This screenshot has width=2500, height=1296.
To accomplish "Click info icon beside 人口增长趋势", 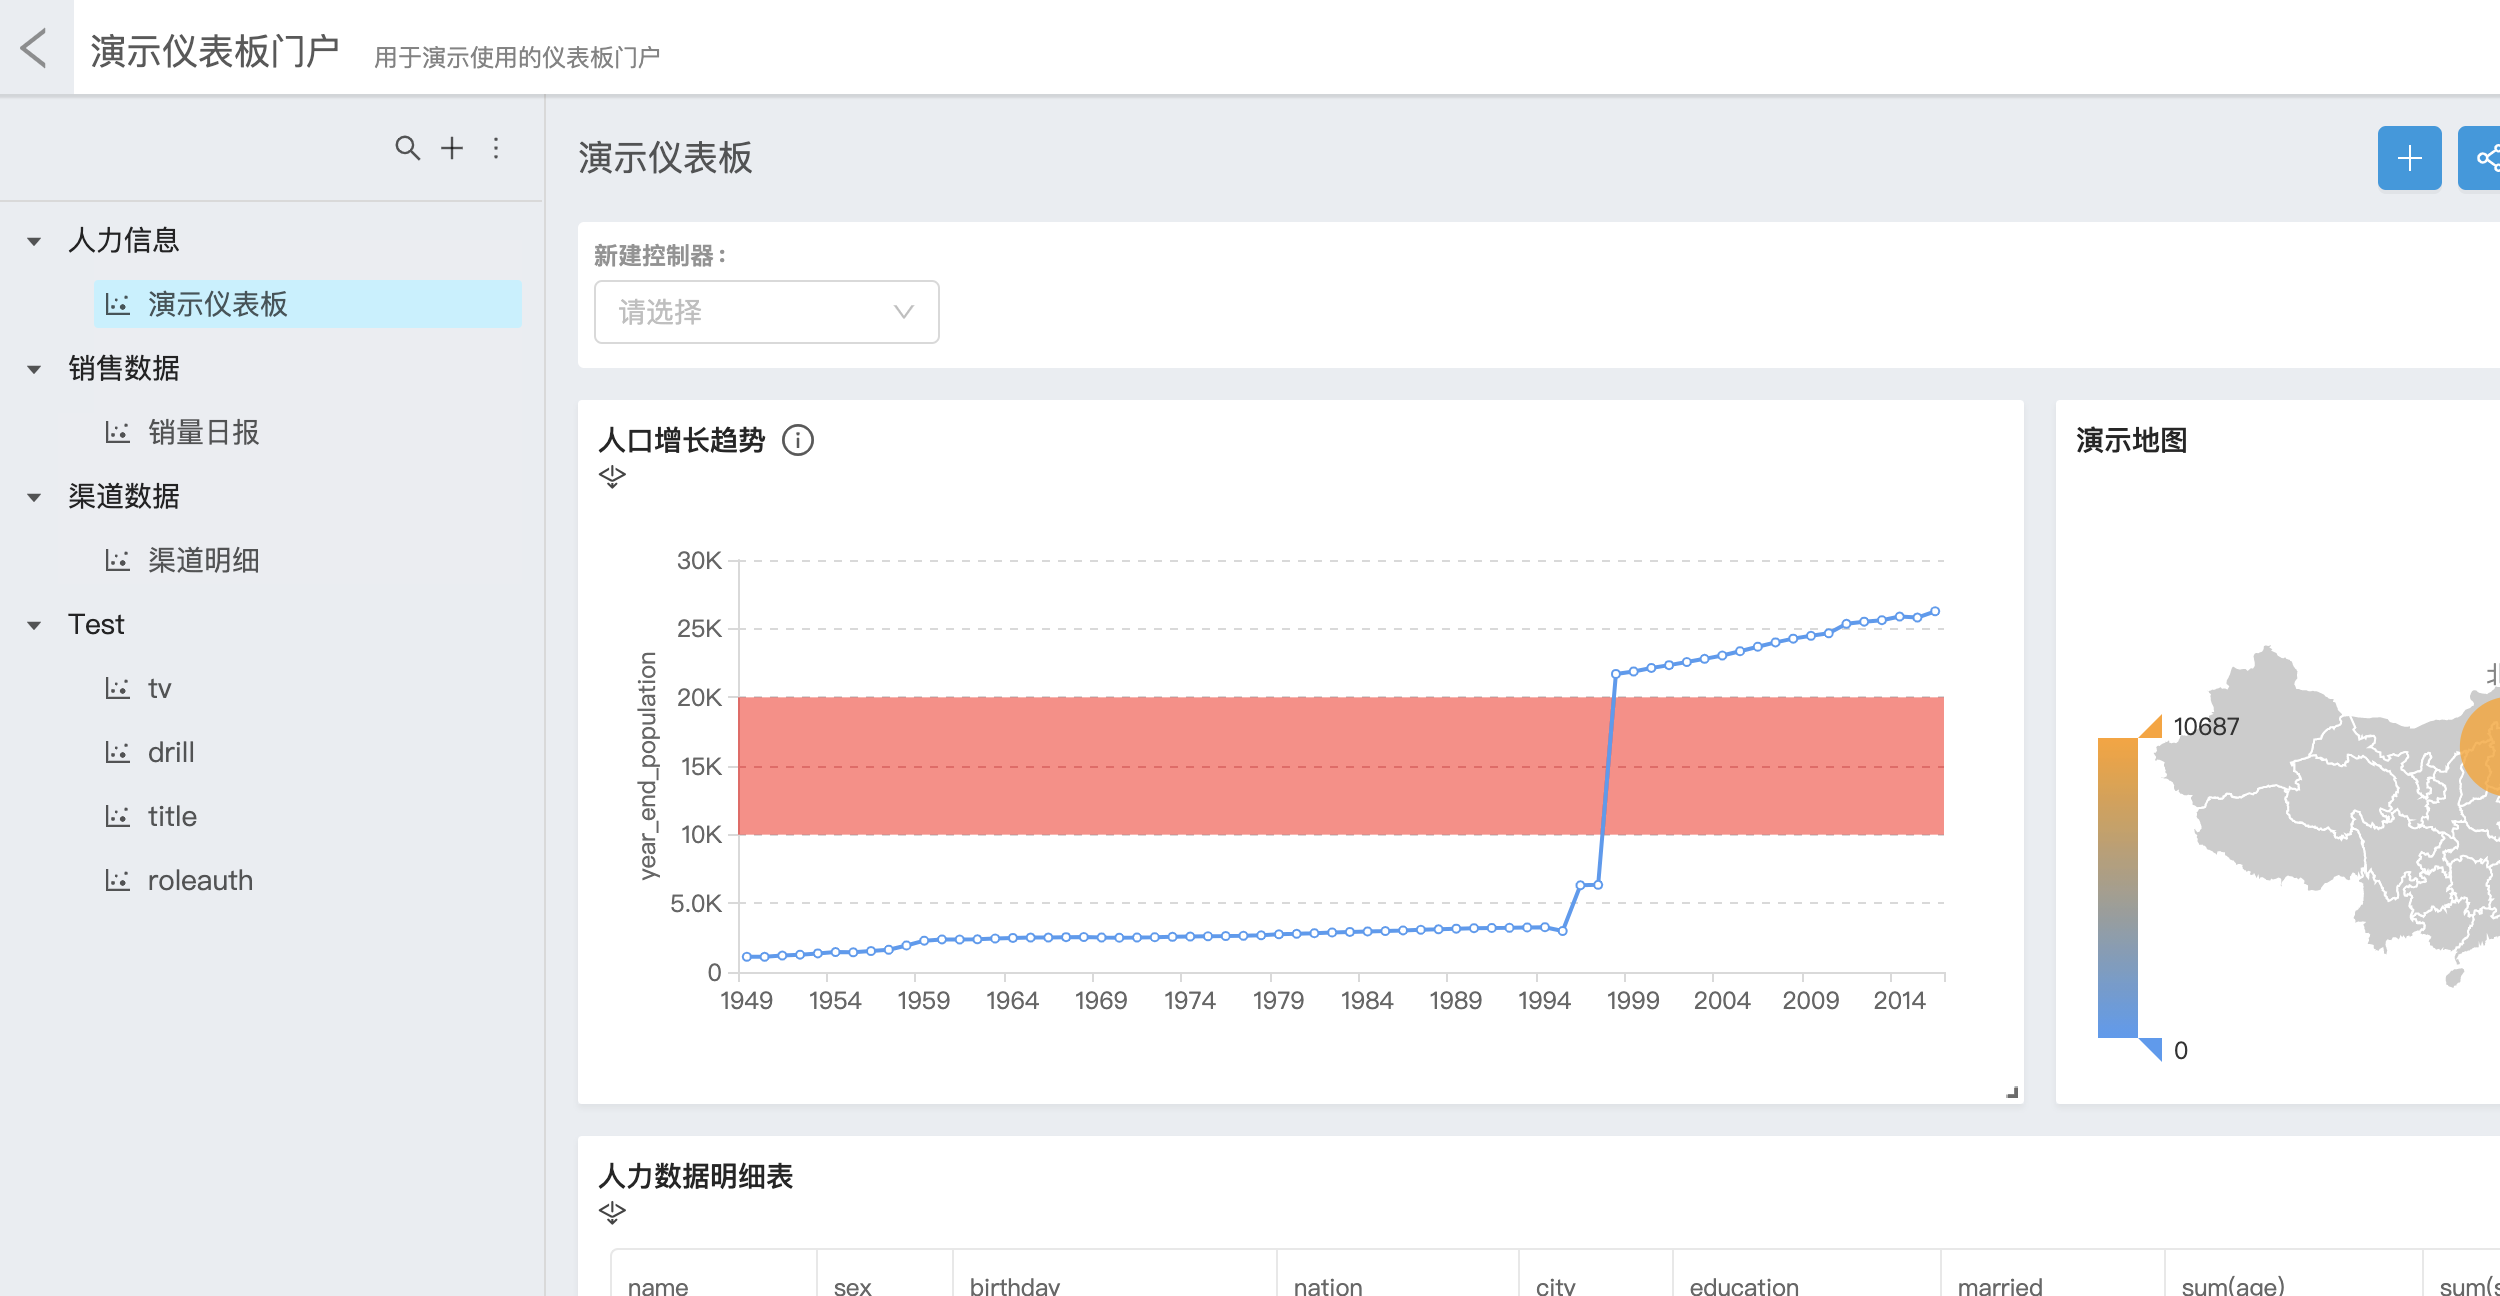I will tap(797, 440).
